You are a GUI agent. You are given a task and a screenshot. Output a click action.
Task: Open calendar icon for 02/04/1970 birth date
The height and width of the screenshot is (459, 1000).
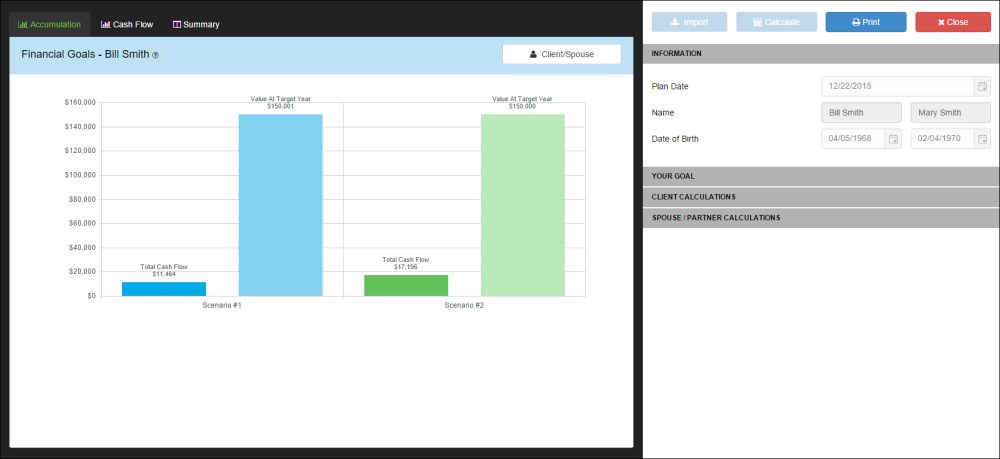coord(983,138)
